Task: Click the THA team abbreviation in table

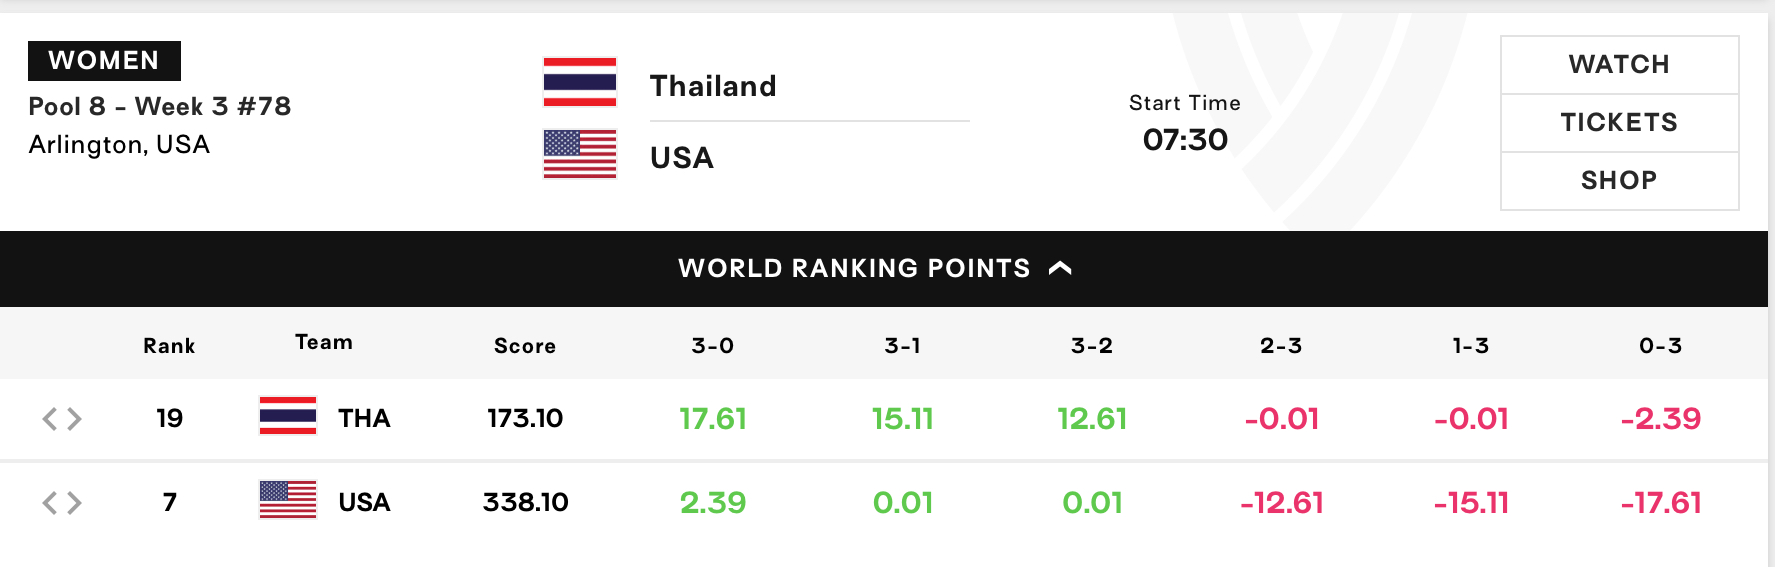Action: 364,418
